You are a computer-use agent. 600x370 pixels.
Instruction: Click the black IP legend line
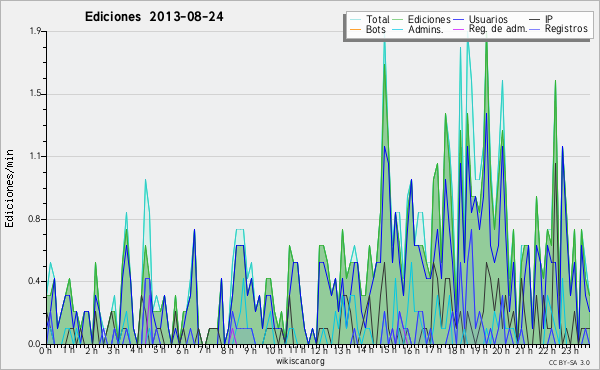pos(535,20)
